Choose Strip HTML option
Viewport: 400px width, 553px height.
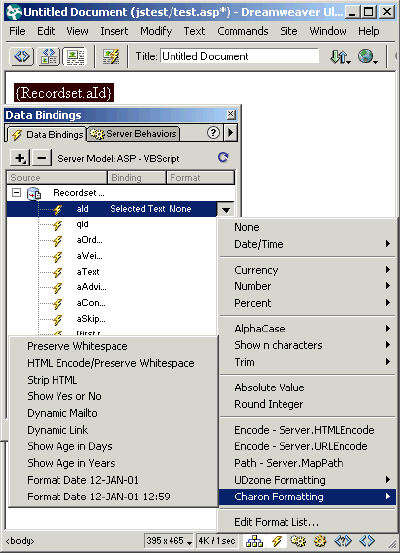[x=113, y=380]
